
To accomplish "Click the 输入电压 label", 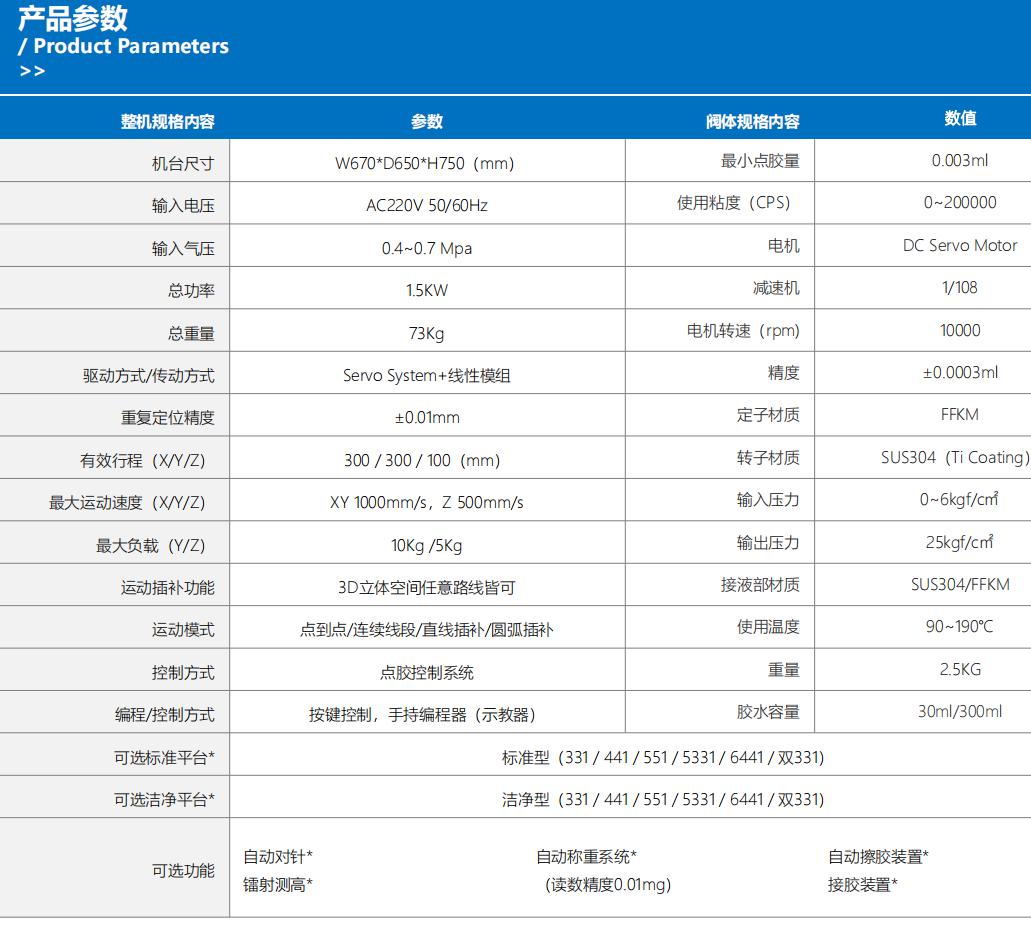I will click(183, 206).
